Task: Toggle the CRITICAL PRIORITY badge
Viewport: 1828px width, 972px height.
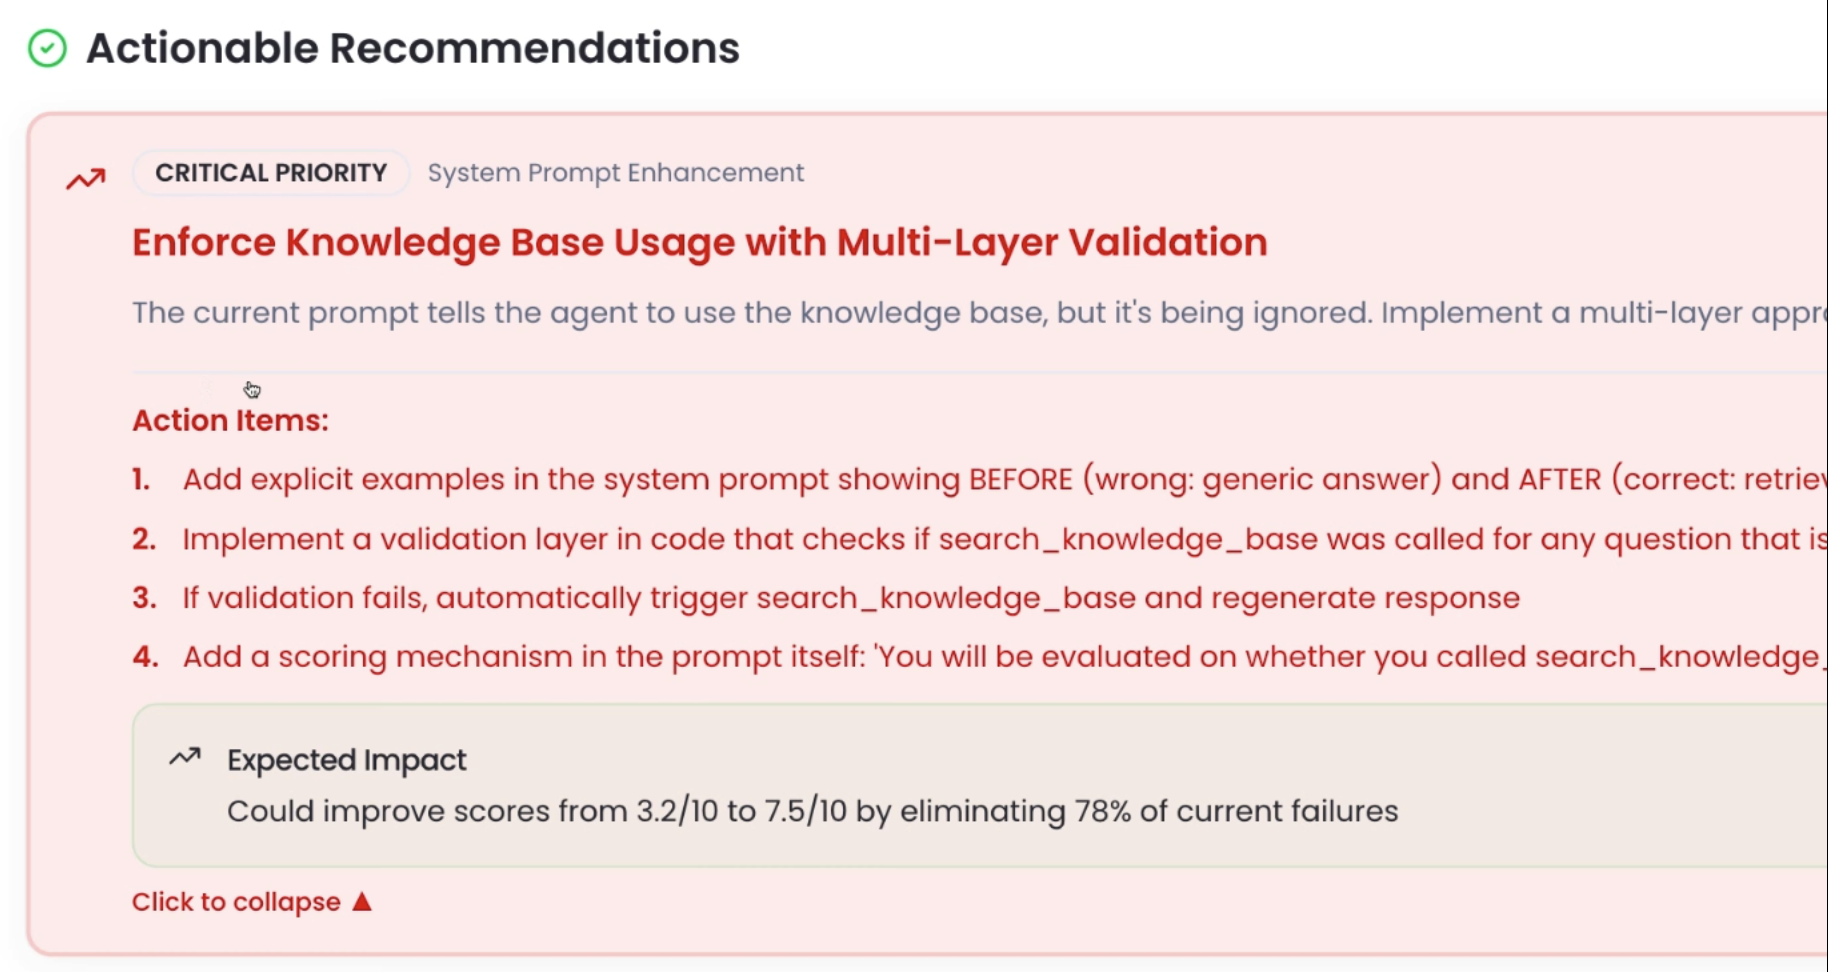Action: 270,172
